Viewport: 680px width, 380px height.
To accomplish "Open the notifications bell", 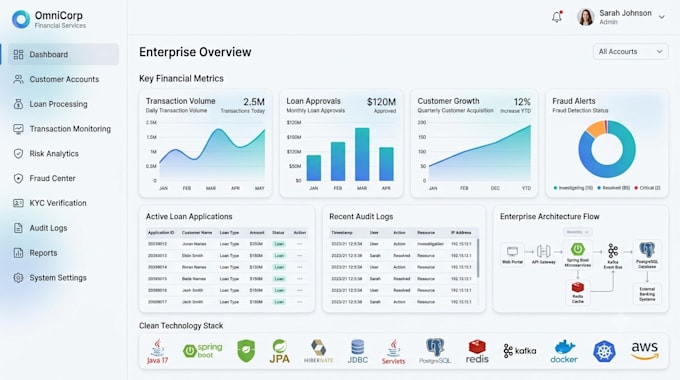I will (x=557, y=17).
